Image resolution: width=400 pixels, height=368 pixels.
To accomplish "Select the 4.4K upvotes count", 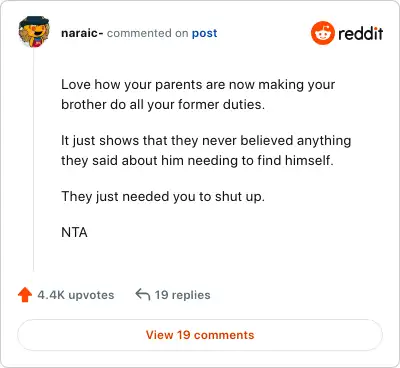I will (x=76, y=295).
